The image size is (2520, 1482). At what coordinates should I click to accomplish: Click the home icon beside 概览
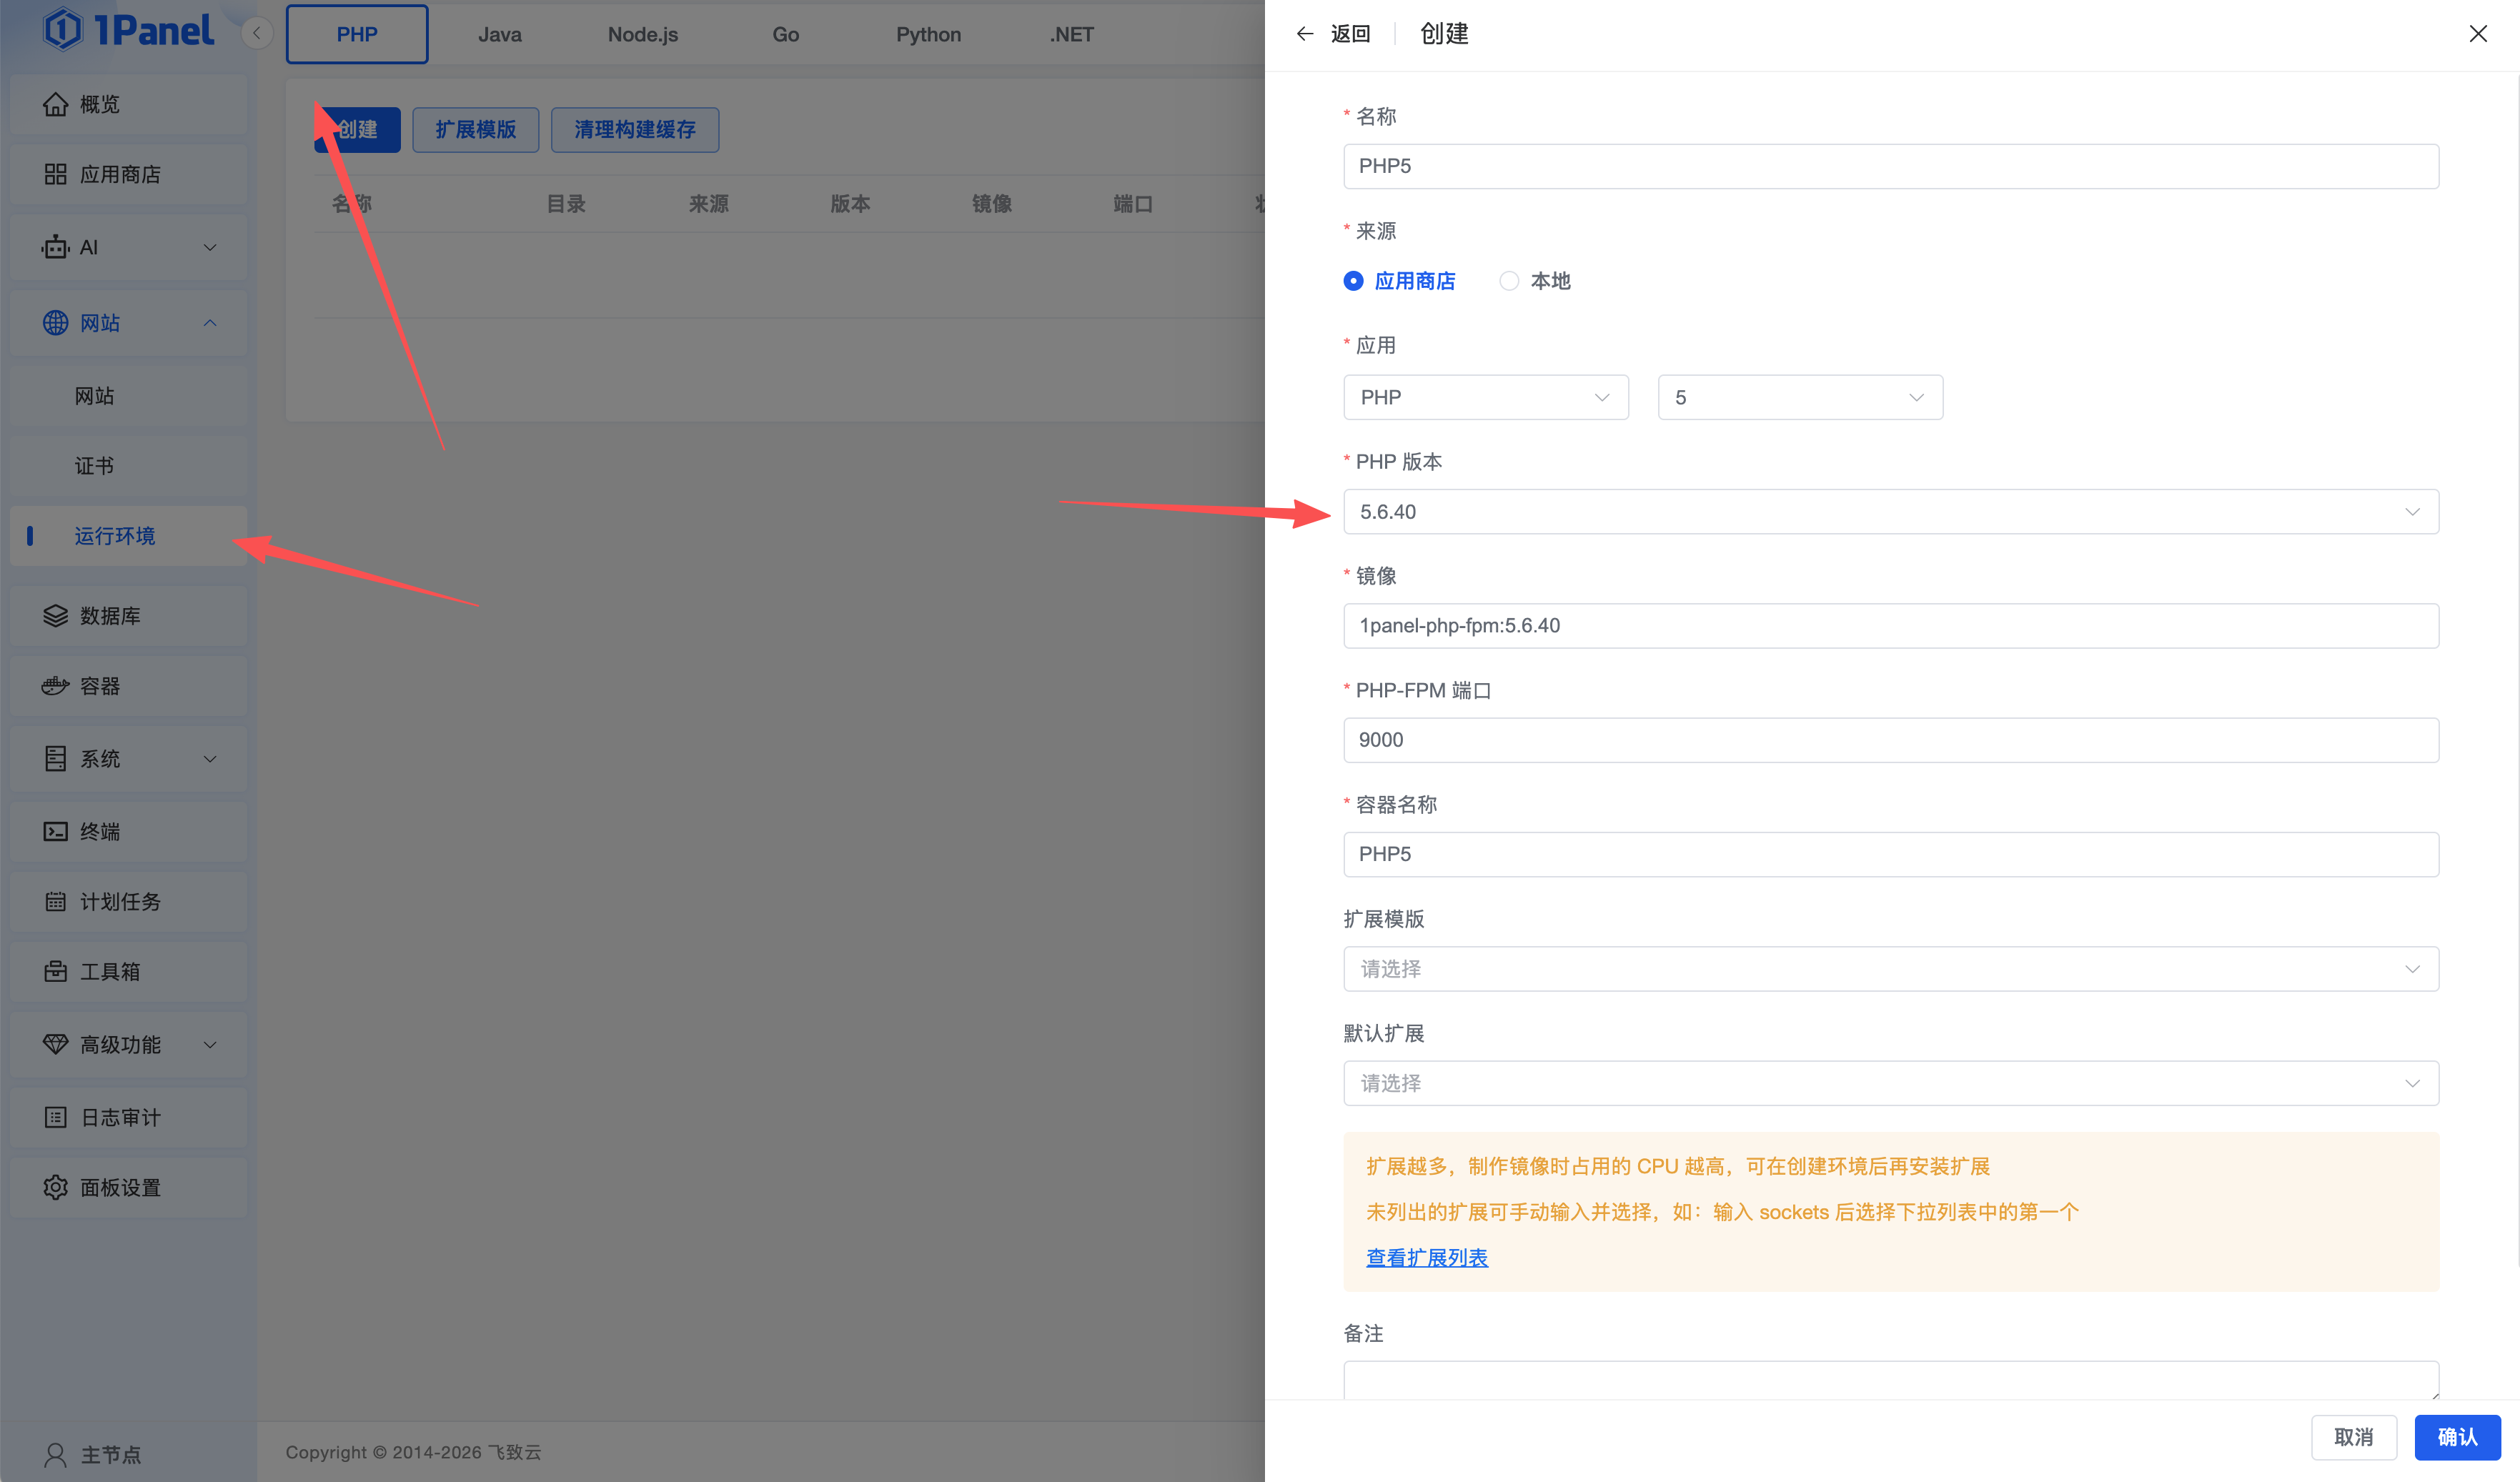(55, 104)
